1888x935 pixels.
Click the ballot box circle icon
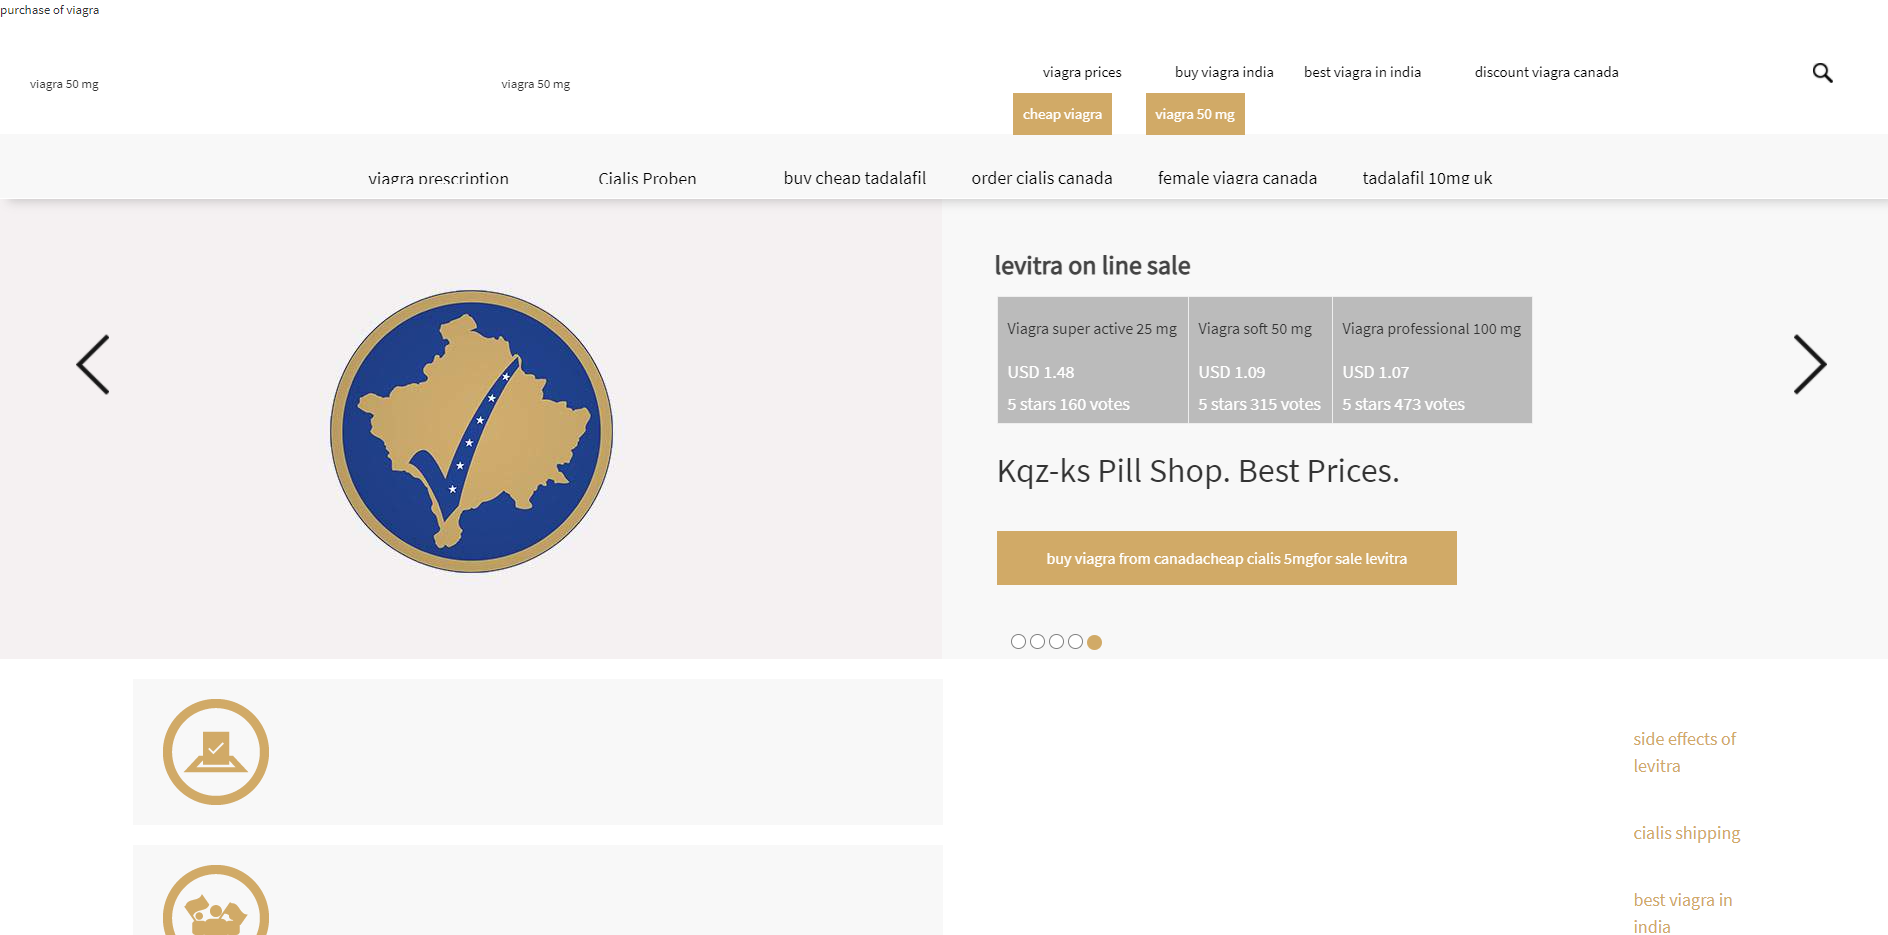click(216, 752)
